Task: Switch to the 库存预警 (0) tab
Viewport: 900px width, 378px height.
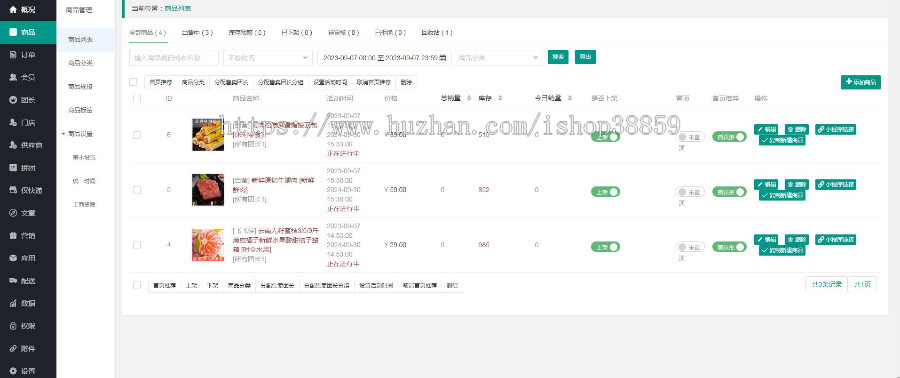Action: pyautogui.click(x=246, y=33)
